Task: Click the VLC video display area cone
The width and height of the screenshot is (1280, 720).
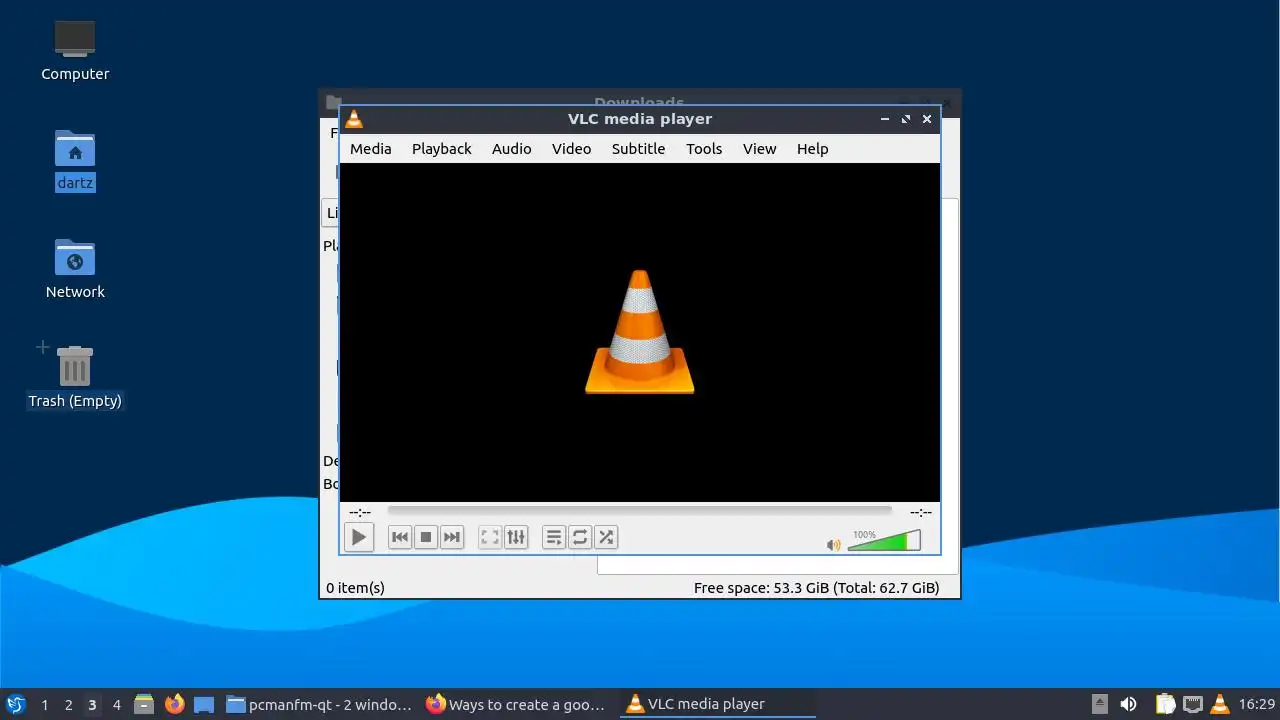Action: (640, 332)
